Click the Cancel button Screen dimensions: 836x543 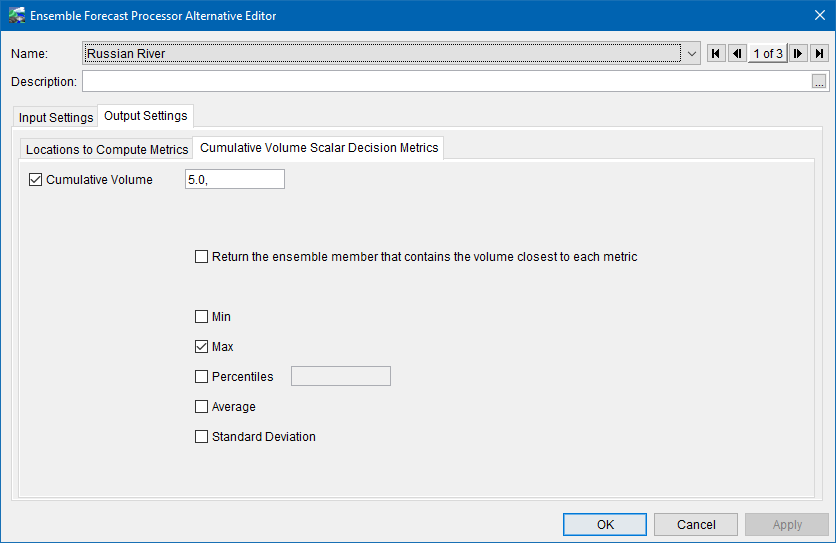pyautogui.click(x=696, y=524)
